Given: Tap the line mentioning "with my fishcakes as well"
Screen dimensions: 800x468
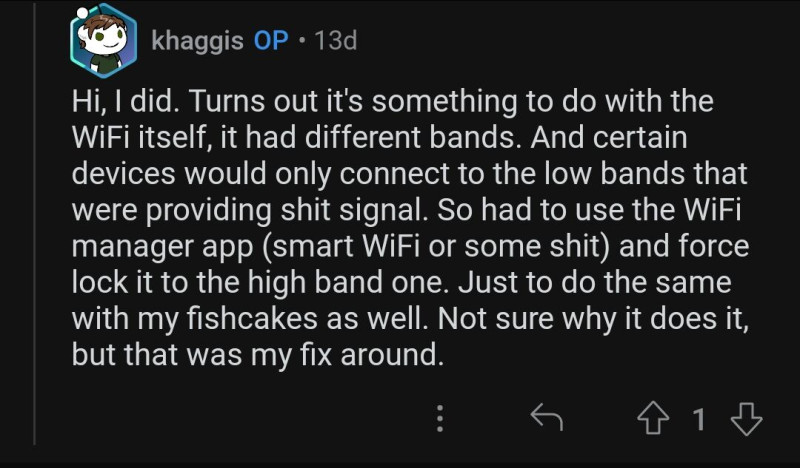Looking at the screenshot, I should (x=410, y=319).
